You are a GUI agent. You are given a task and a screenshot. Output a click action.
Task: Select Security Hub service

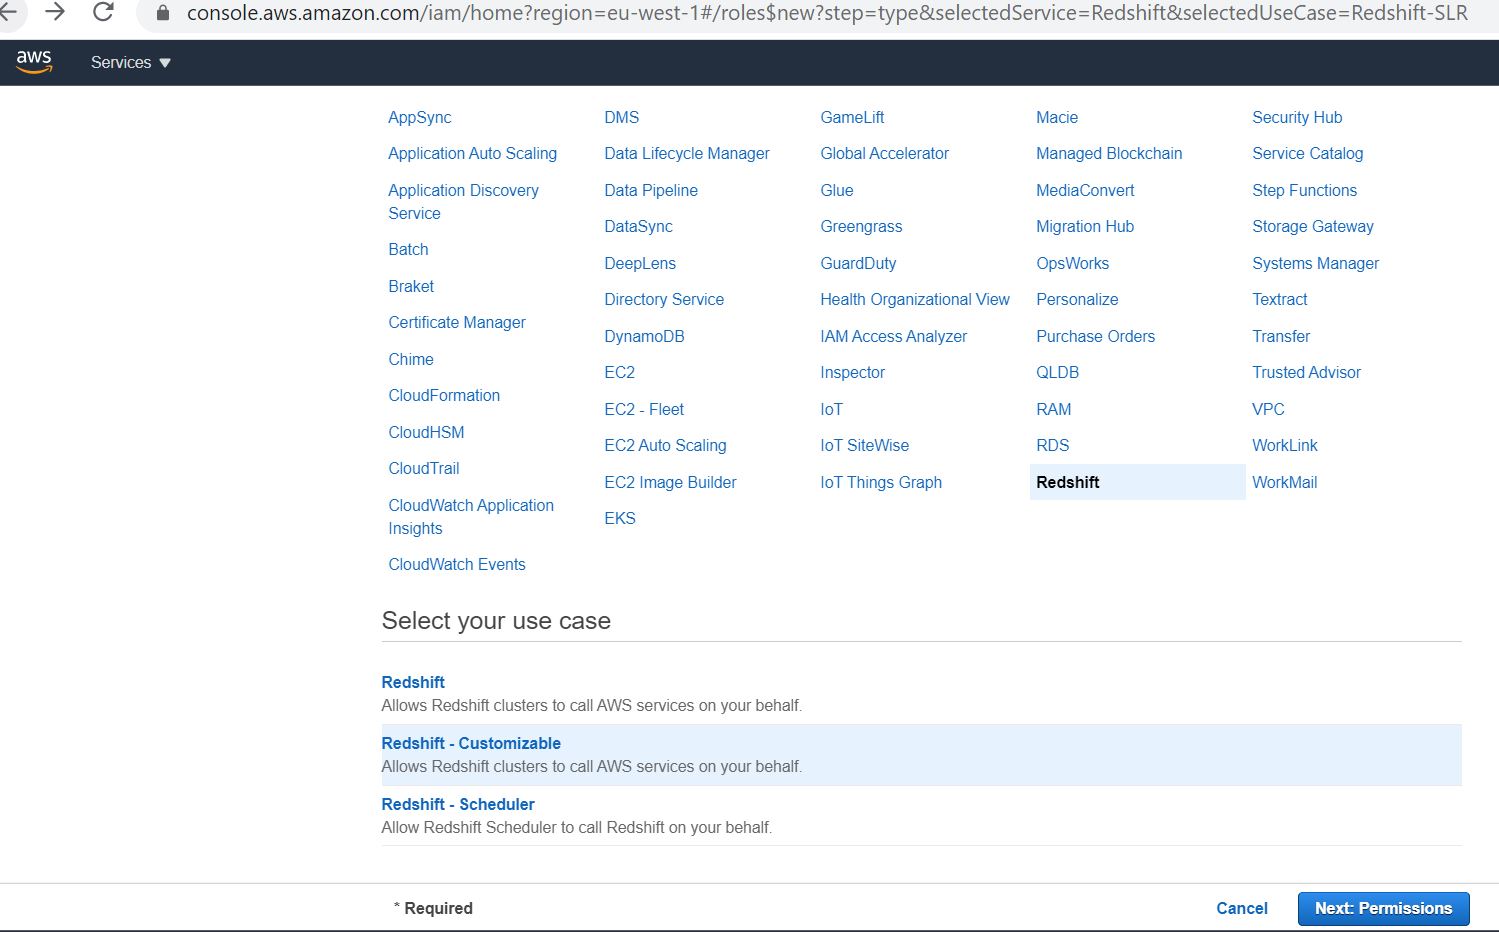pos(1297,117)
